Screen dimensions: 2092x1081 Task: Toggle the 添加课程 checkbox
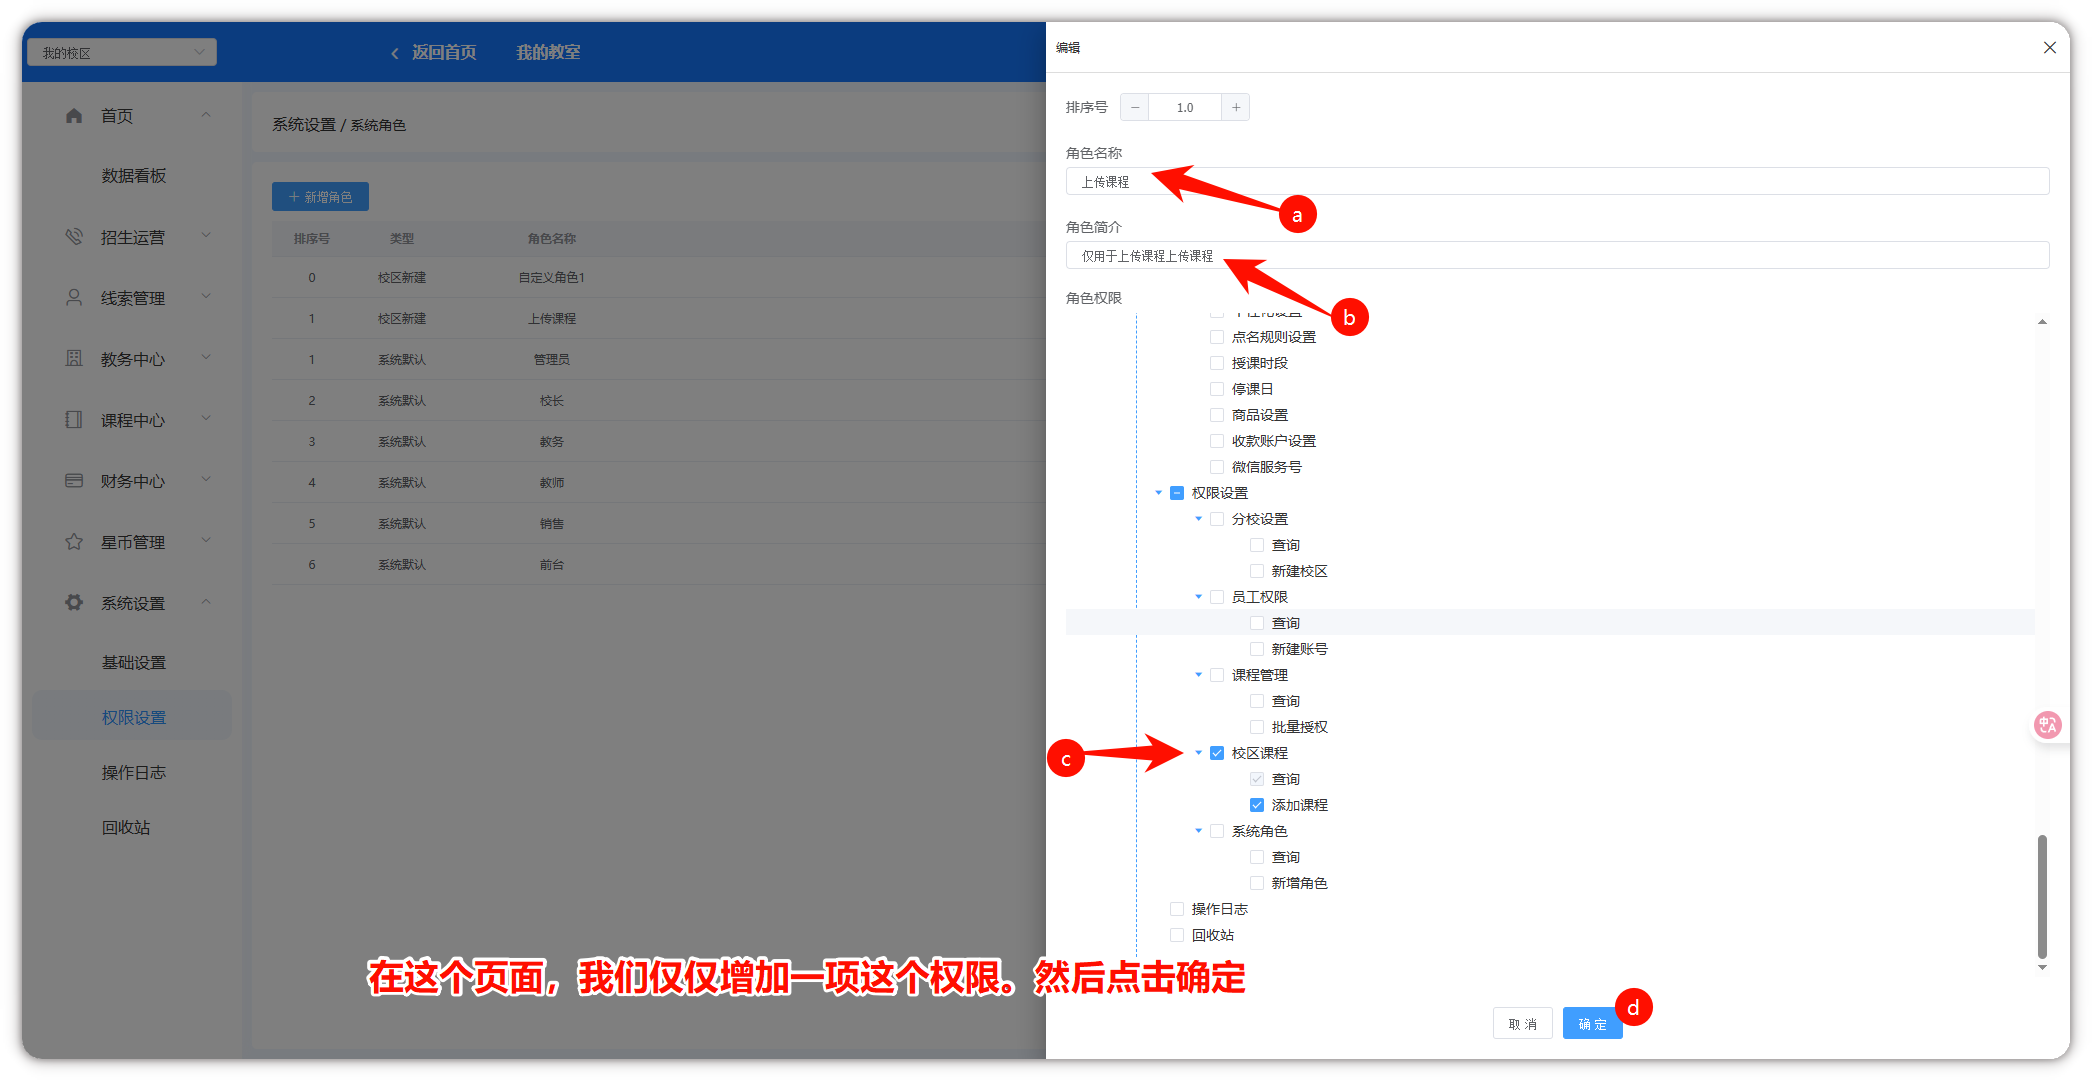[1257, 805]
